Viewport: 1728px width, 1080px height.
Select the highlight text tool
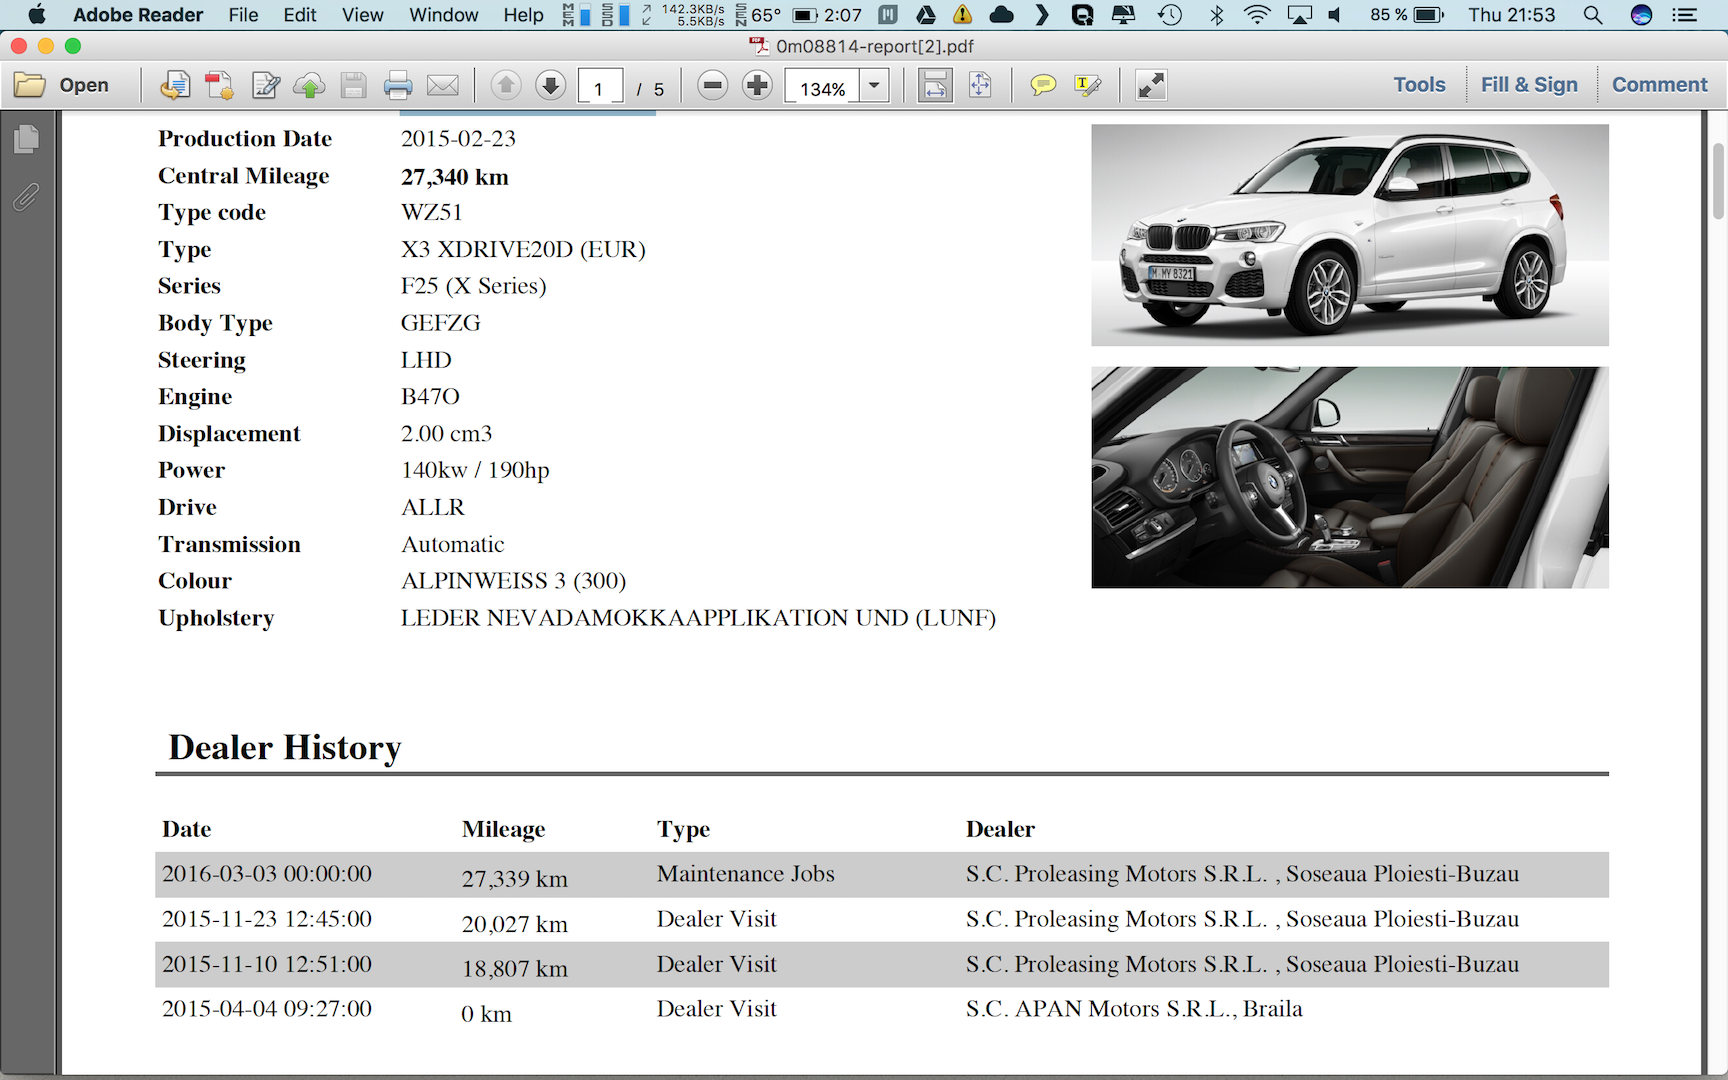(x=1087, y=86)
